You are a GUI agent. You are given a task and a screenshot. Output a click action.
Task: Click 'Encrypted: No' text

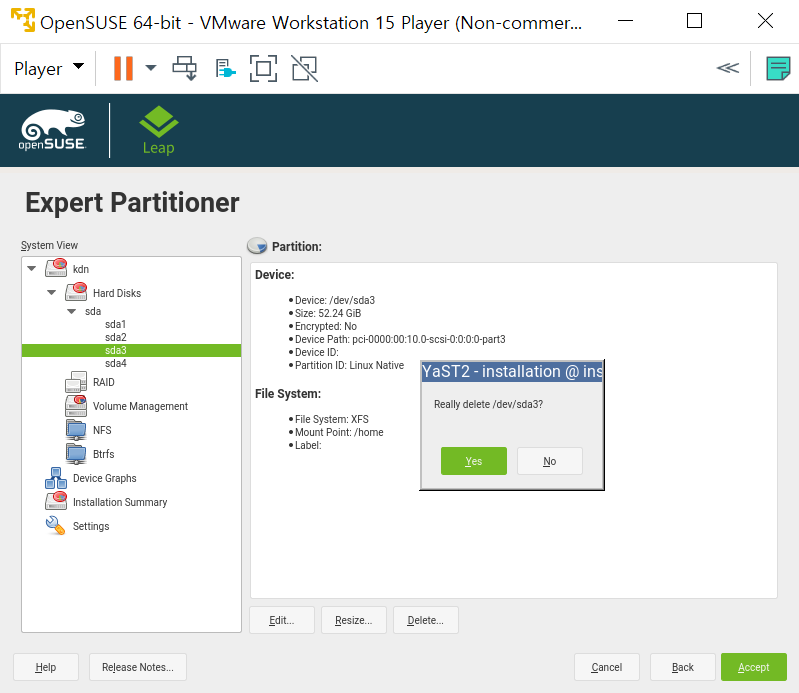(x=326, y=326)
